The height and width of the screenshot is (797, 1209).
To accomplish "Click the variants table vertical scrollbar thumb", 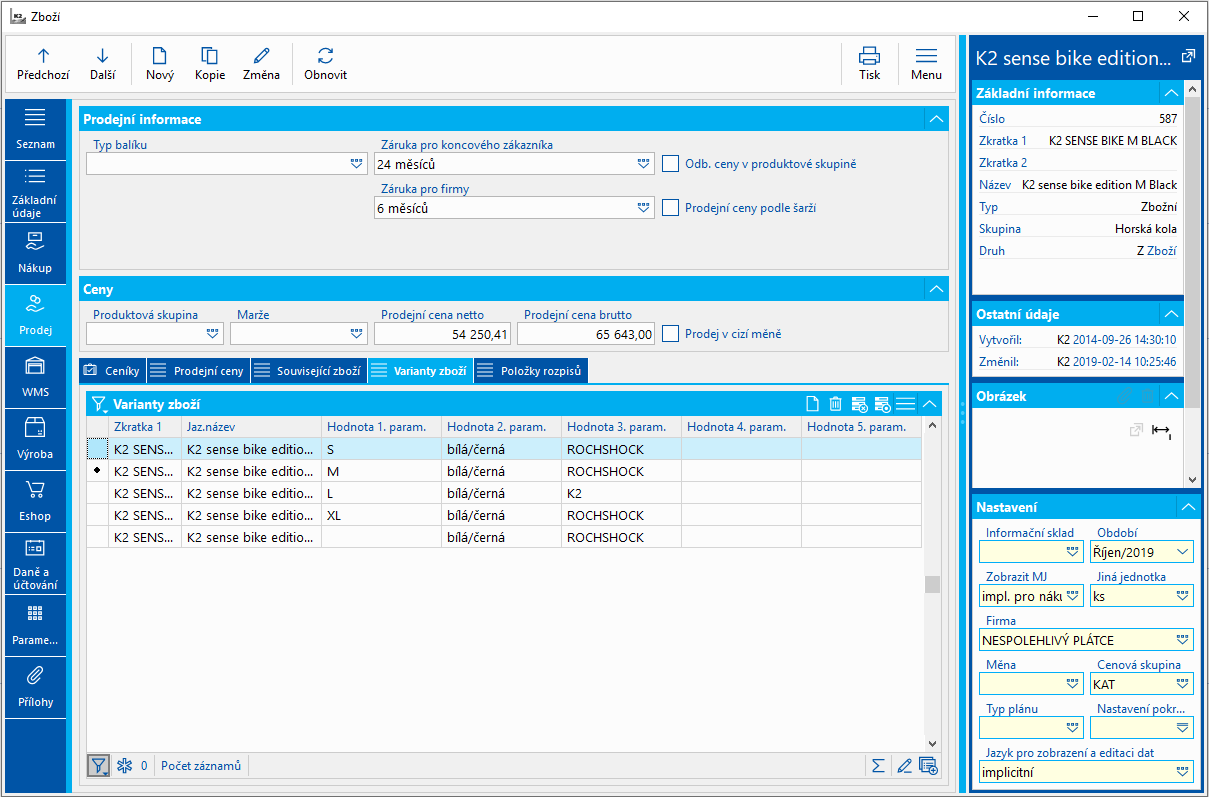I will [932, 584].
